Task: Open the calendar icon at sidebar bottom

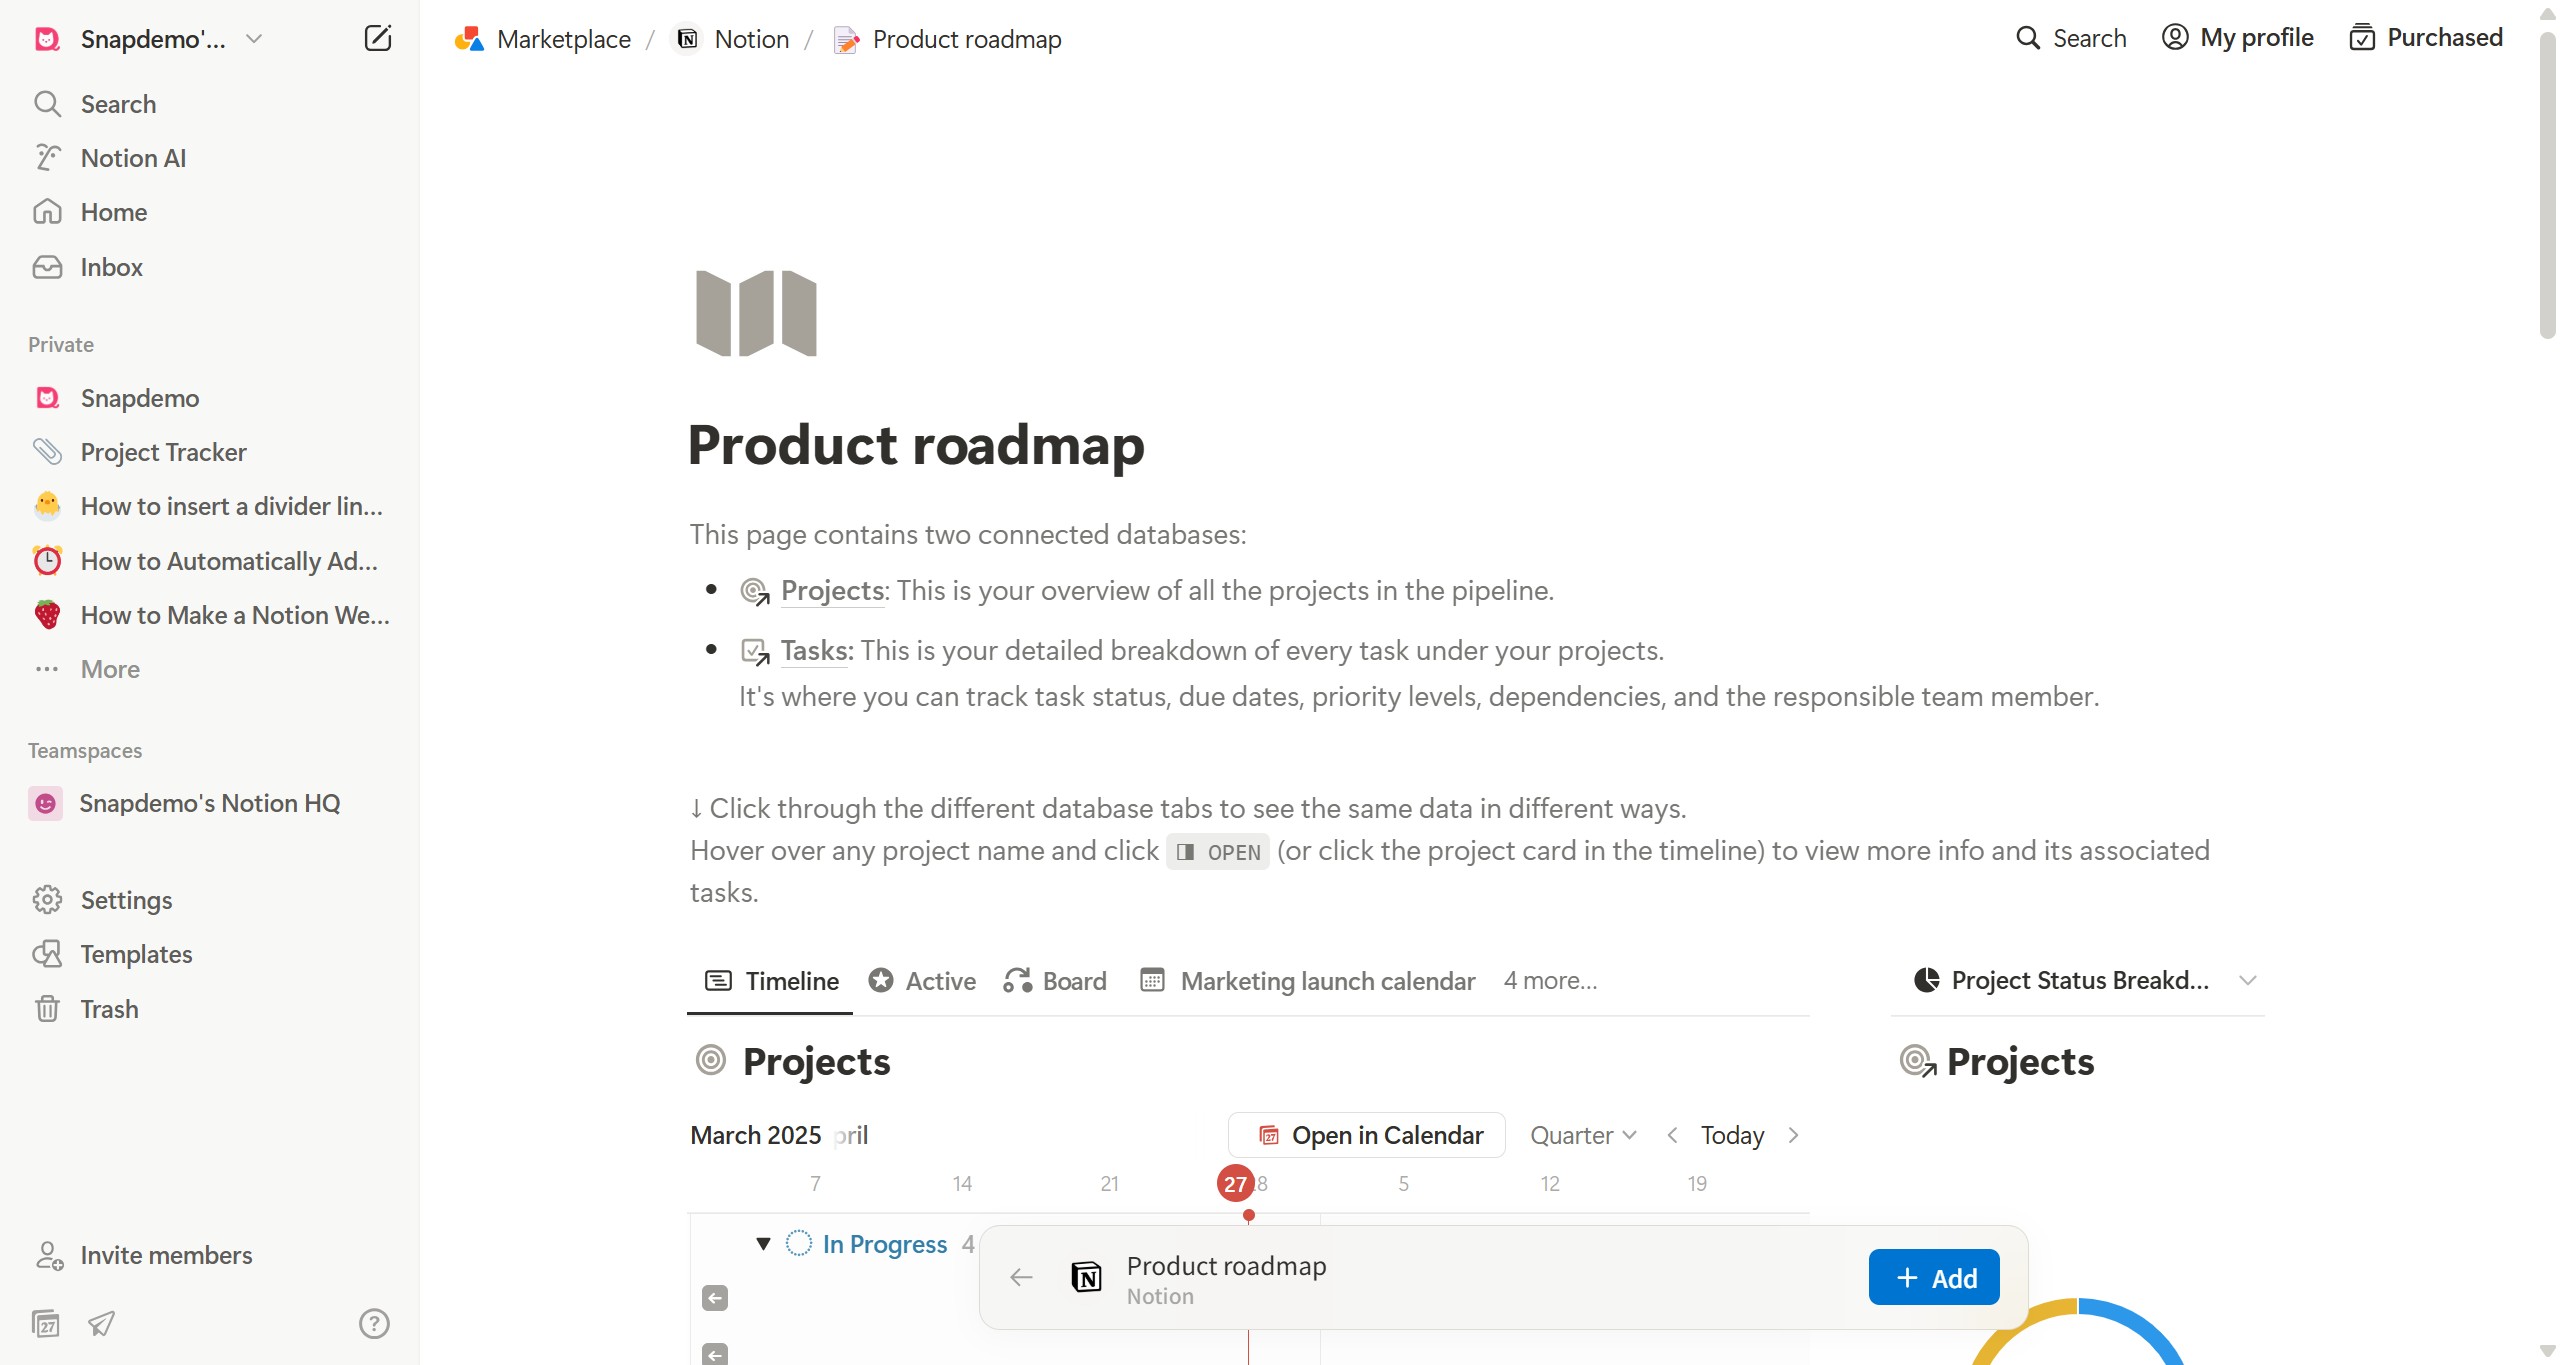Action: click(x=46, y=1324)
